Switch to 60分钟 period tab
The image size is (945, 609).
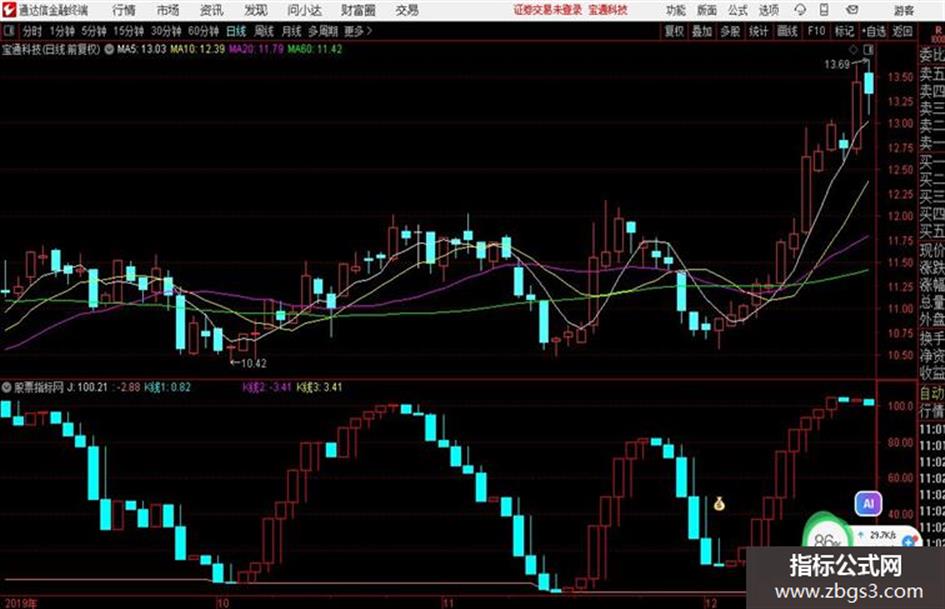tap(203, 31)
